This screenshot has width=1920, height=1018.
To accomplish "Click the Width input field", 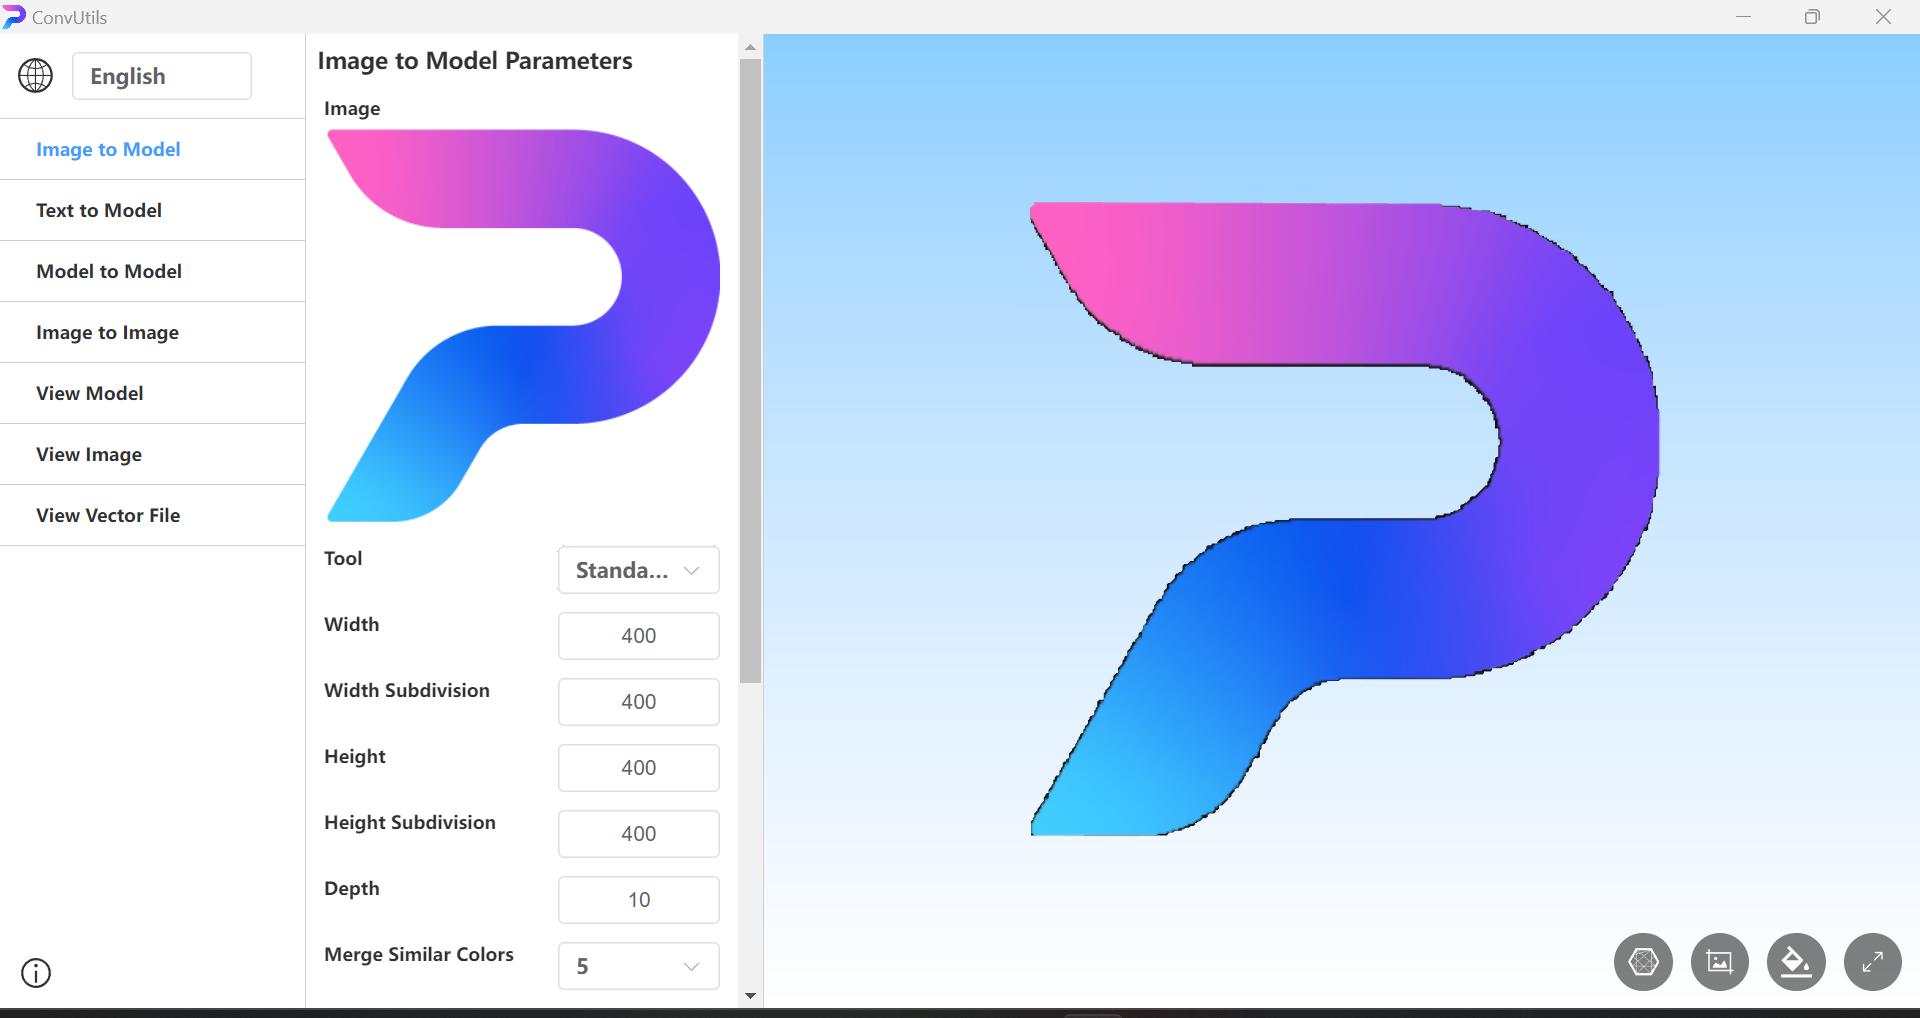I will (638, 636).
